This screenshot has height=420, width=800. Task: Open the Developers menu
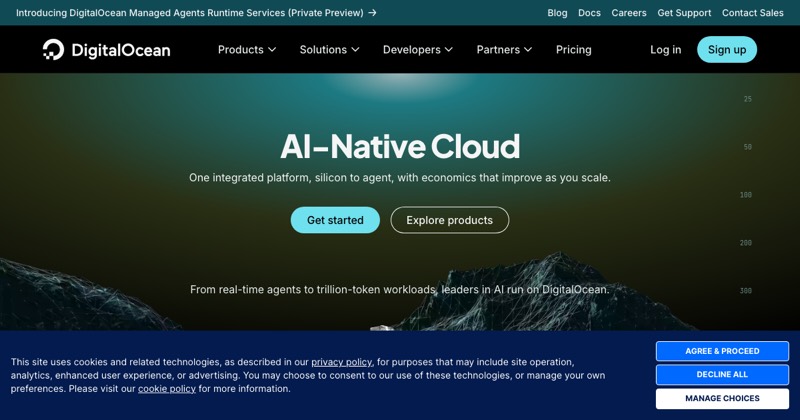coord(417,50)
